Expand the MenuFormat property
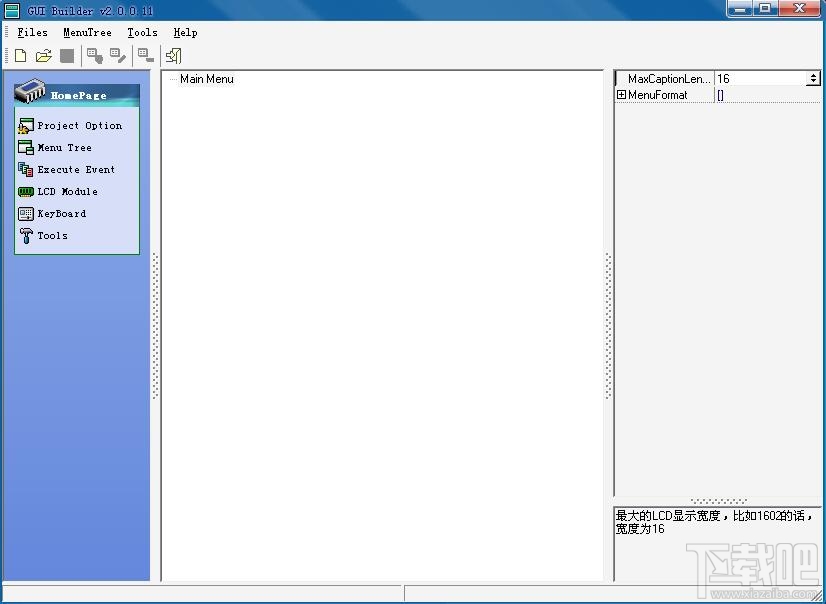Screen dimensions: 826x604 click(x=622, y=95)
